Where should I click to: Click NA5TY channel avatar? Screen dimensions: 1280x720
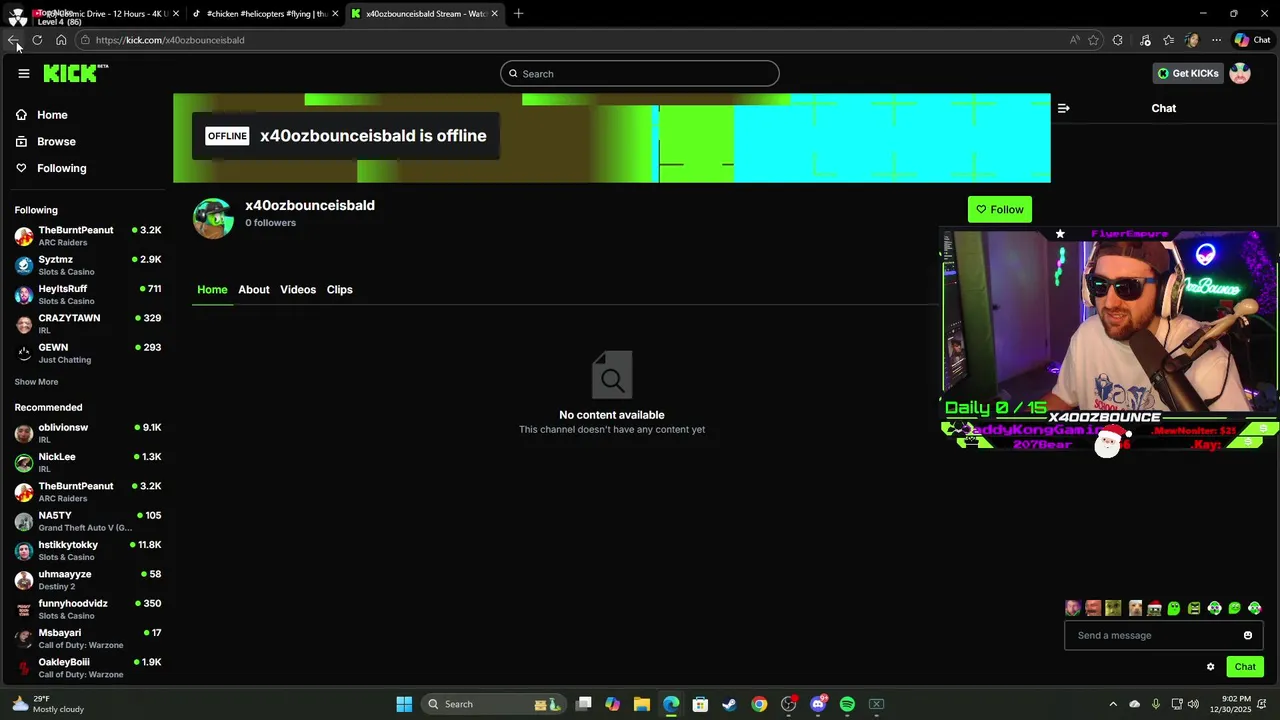(x=24, y=521)
